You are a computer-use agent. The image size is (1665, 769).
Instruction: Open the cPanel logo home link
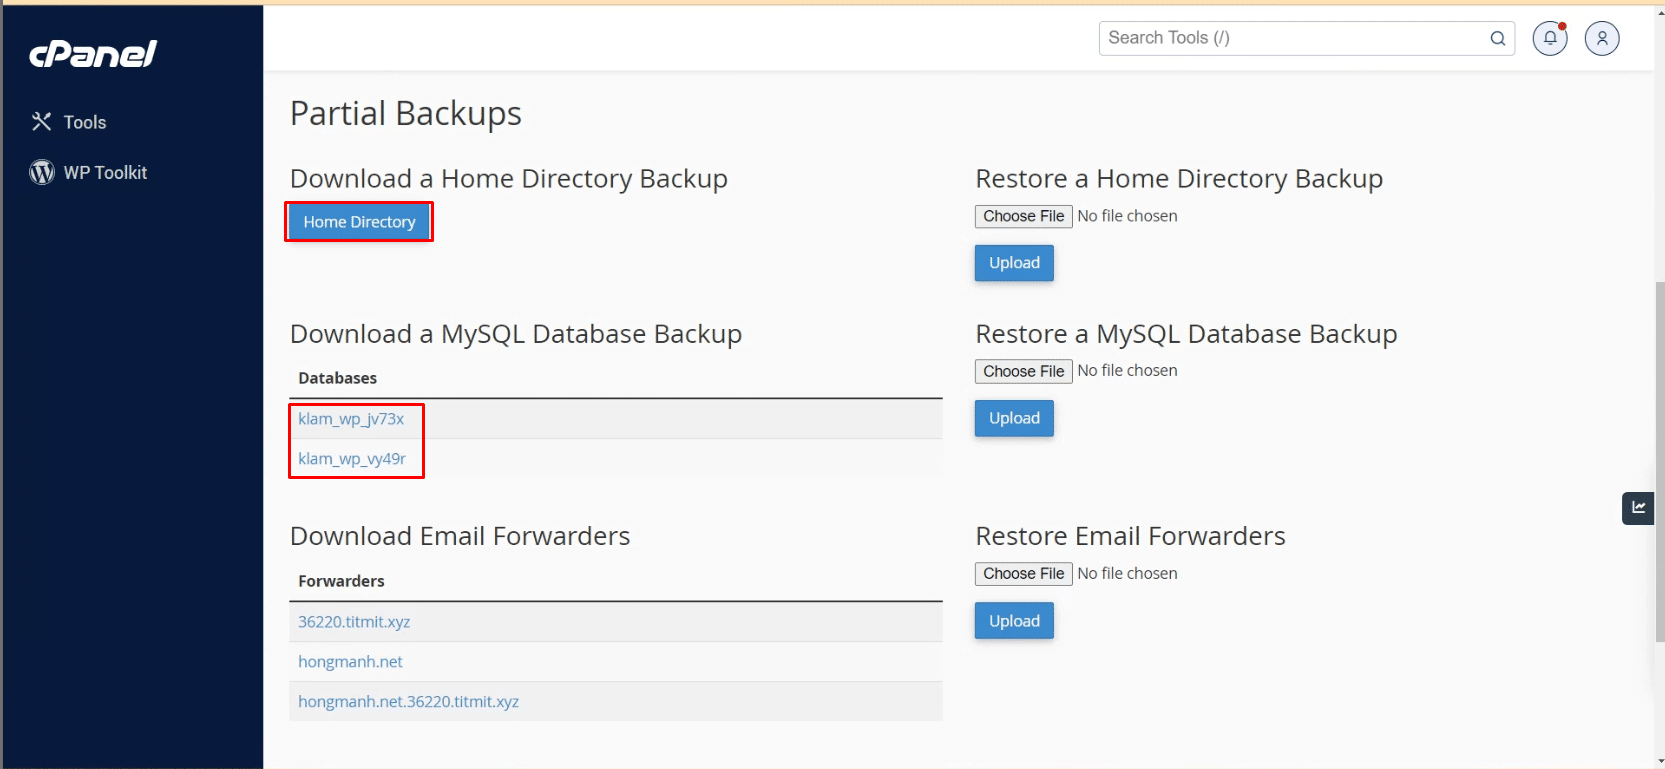tap(93, 54)
